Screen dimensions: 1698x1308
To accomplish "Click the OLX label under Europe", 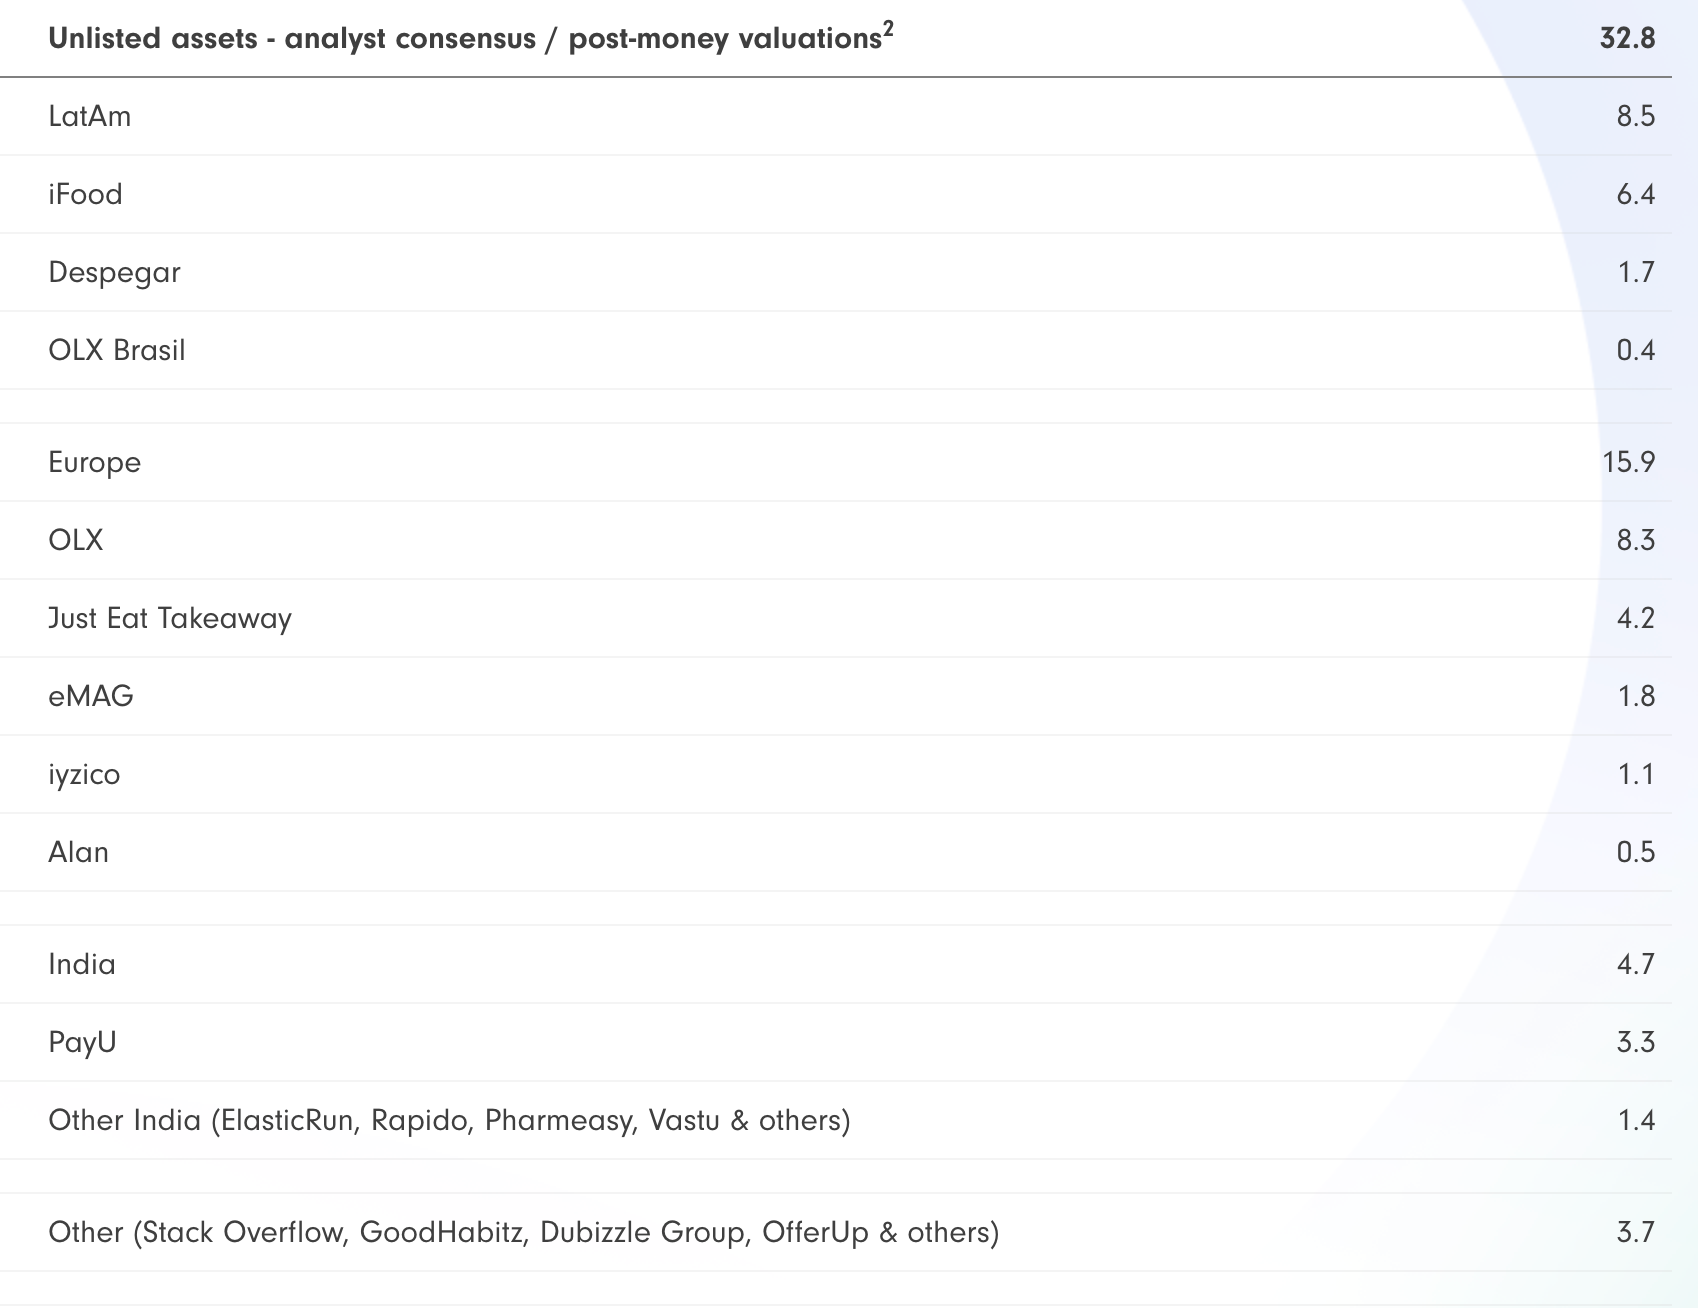I will (76, 540).
